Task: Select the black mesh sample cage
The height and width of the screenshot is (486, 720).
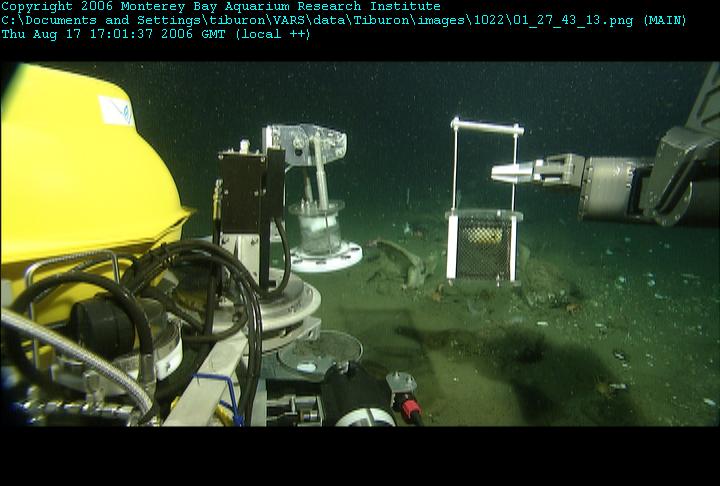Action: 483,248
